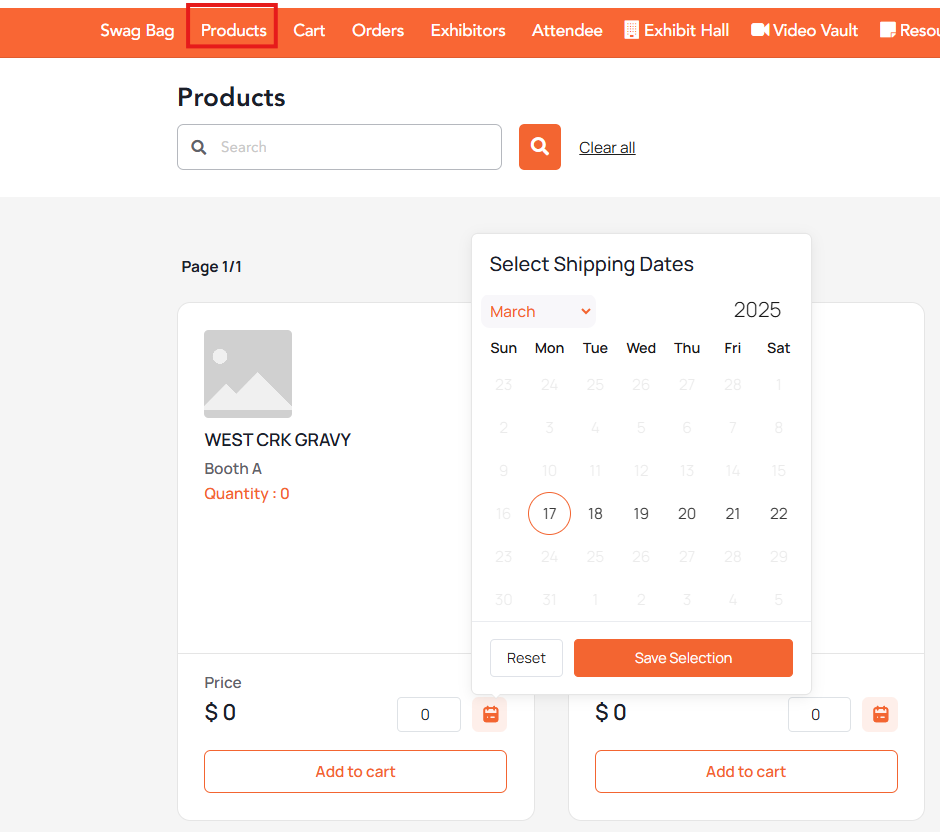
Task: Open the Orders menu item
Action: pyautogui.click(x=378, y=30)
